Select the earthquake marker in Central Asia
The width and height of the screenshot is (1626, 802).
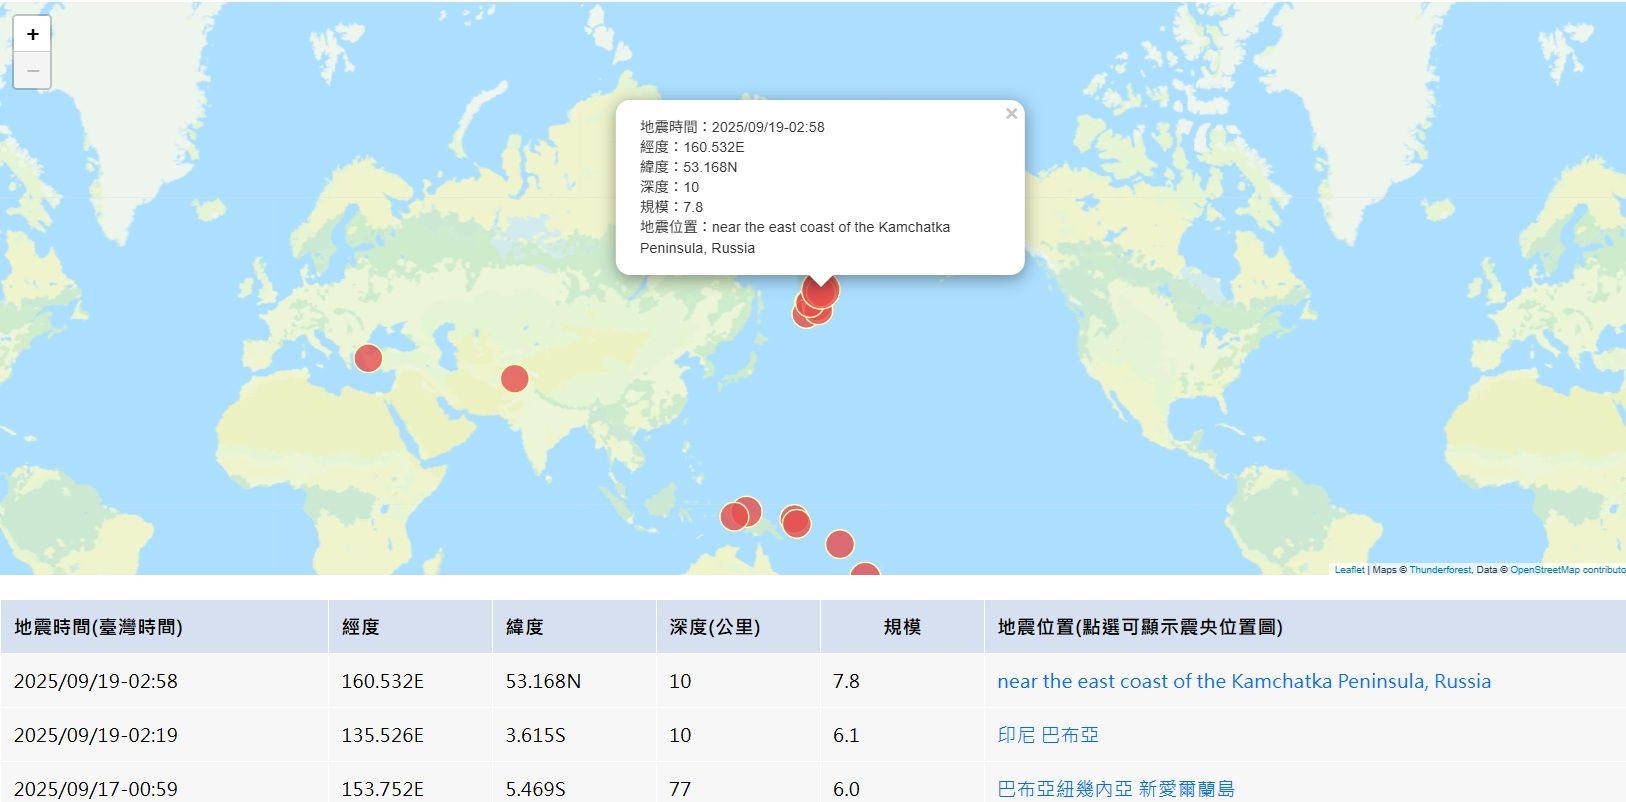tap(514, 379)
